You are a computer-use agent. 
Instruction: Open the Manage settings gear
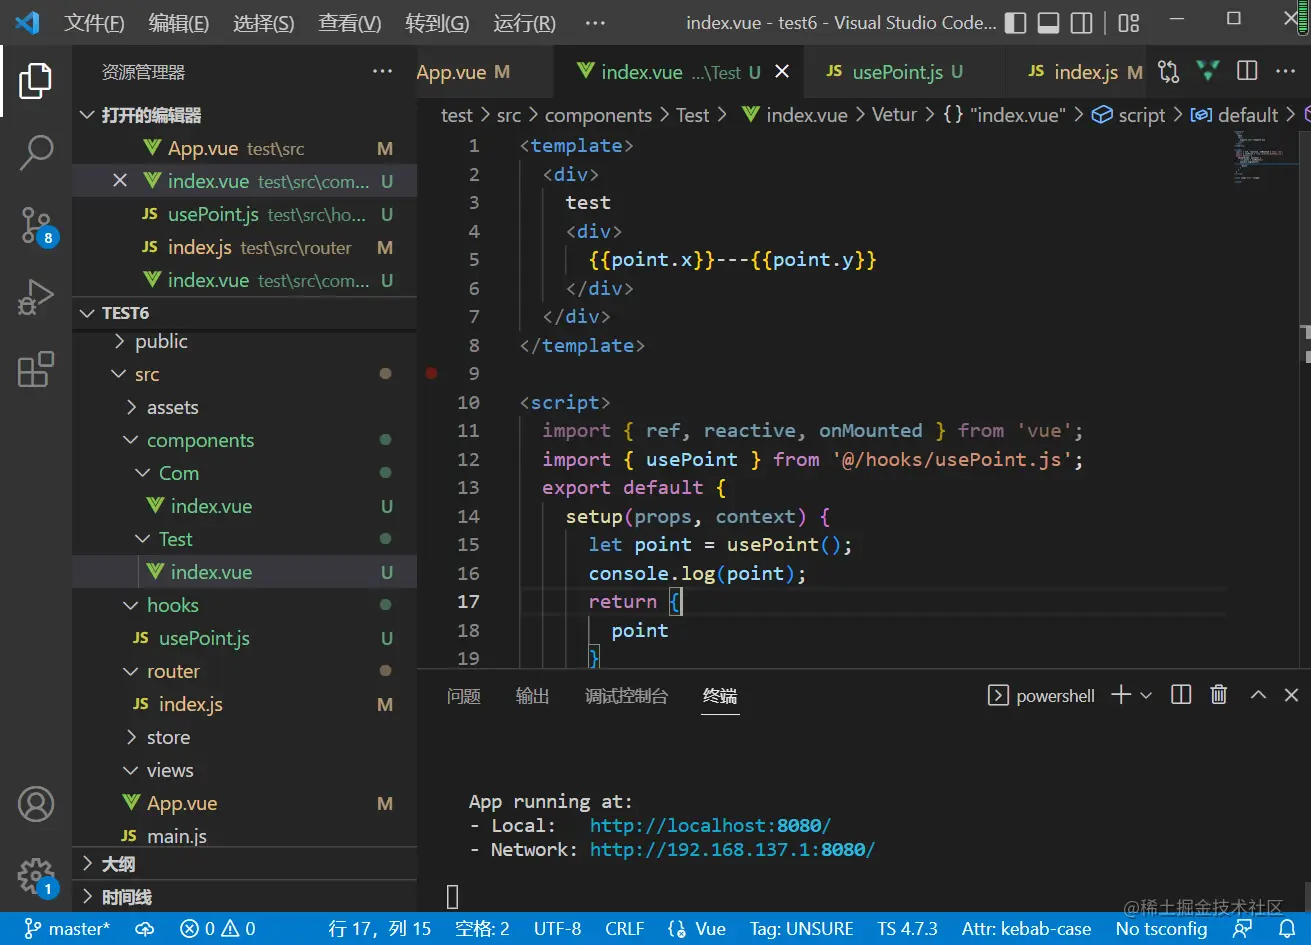coord(36,875)
